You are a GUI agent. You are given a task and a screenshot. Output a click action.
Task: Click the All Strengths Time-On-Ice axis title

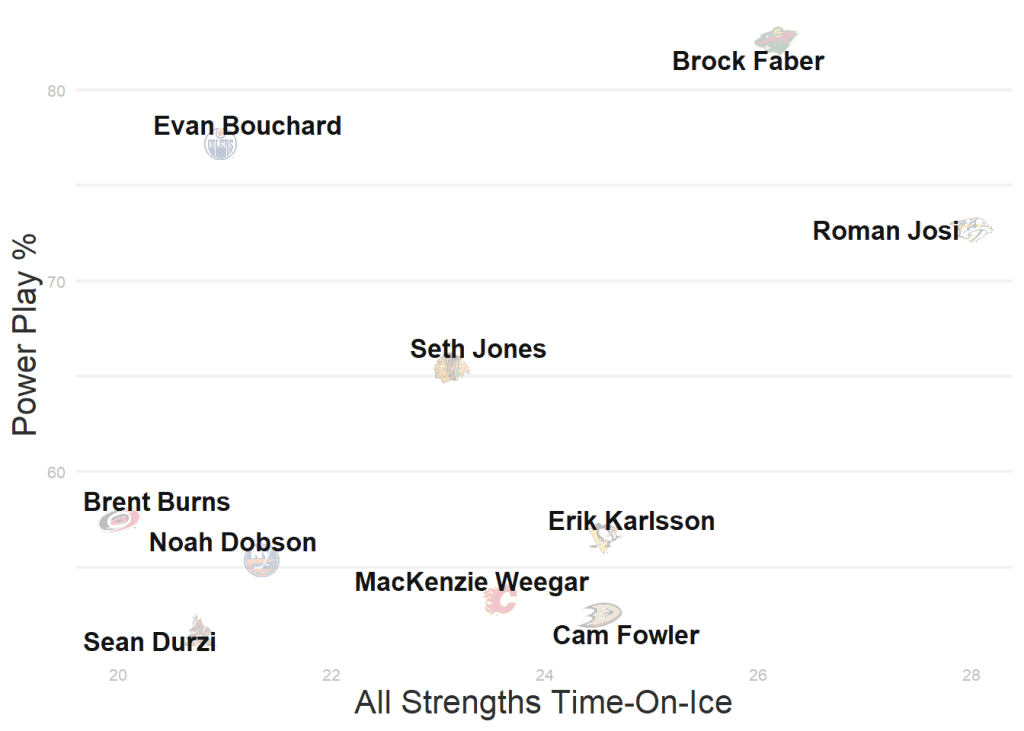543,703
